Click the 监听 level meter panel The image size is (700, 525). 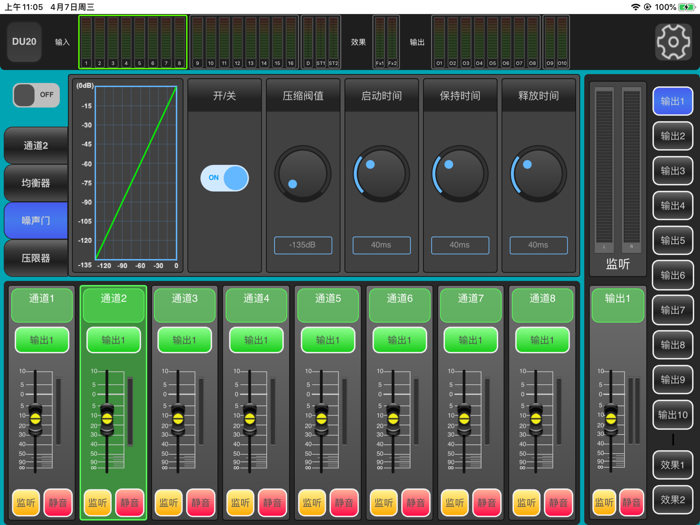coord(618,179)
